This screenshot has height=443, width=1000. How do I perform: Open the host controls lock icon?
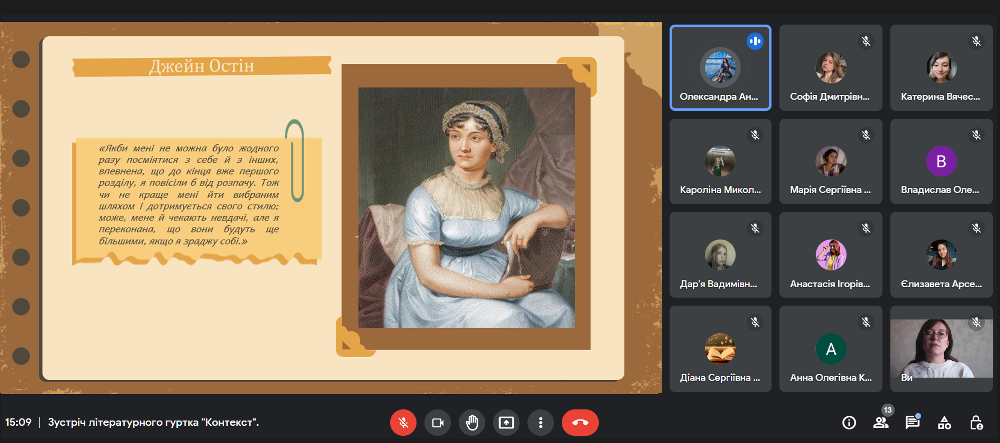click(976, 422)
